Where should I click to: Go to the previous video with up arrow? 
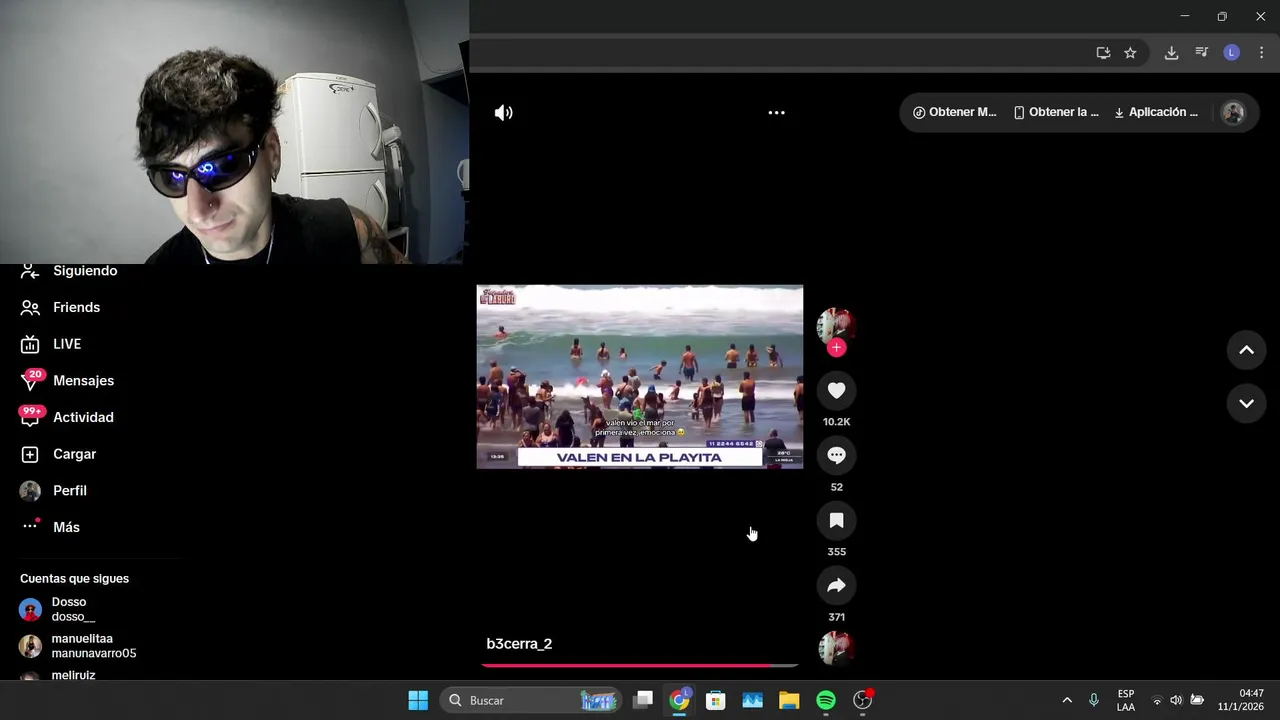coord(1246,350)
